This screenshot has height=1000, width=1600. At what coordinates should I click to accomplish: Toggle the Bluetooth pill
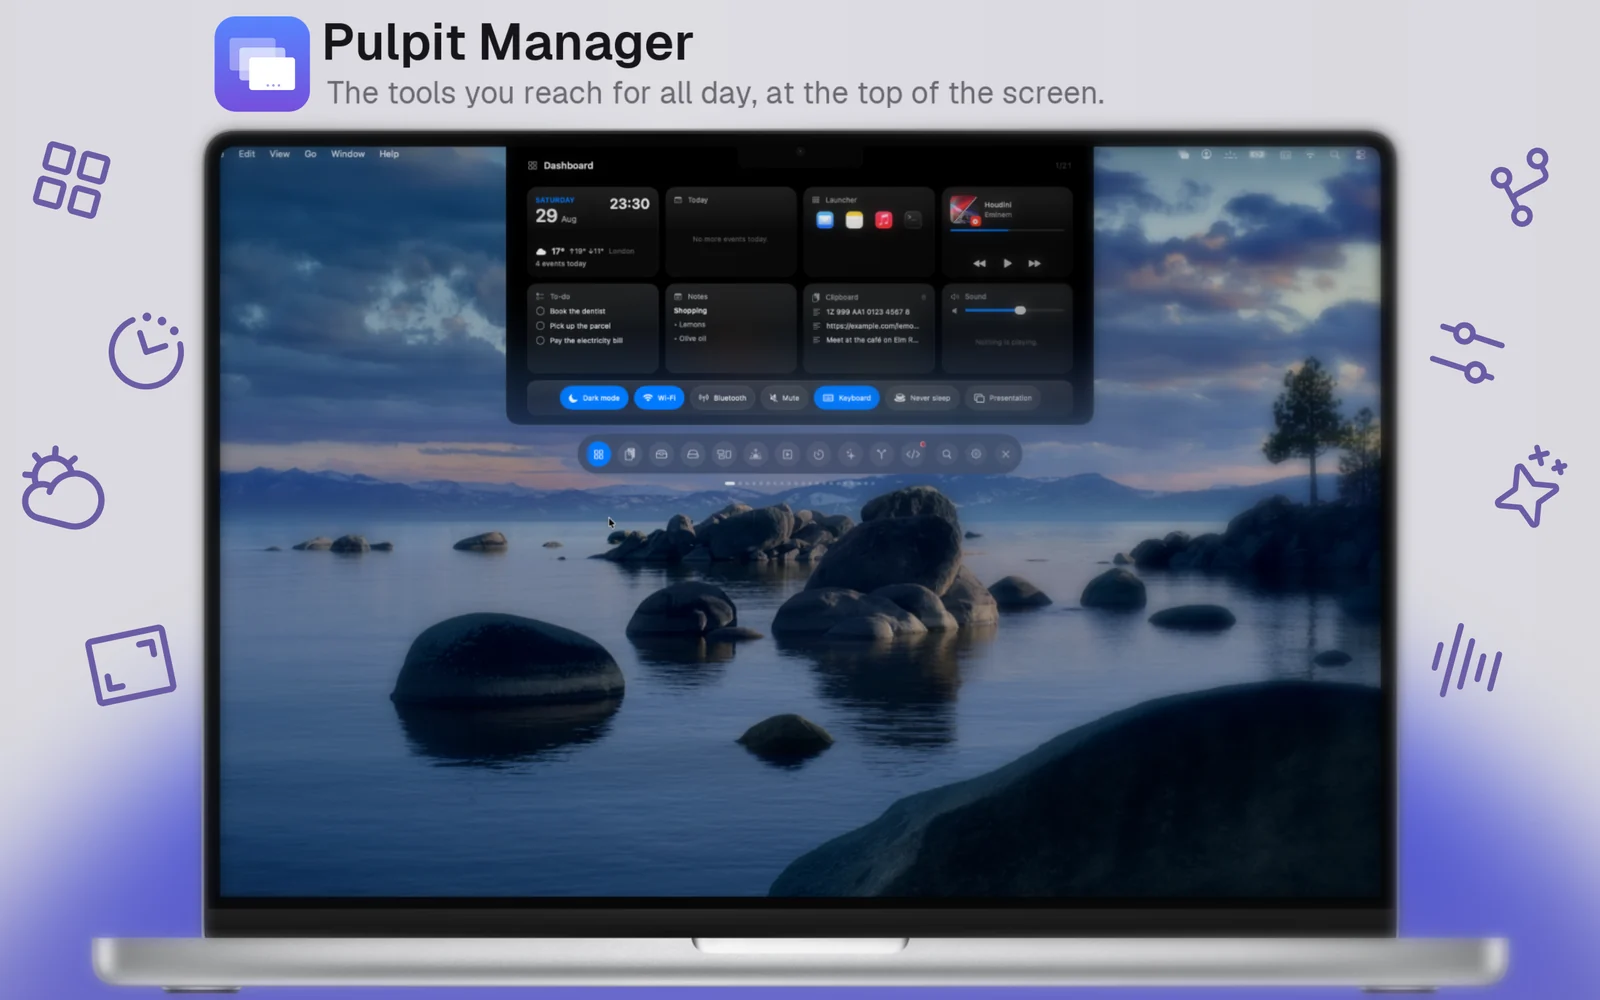coord(722,398)
